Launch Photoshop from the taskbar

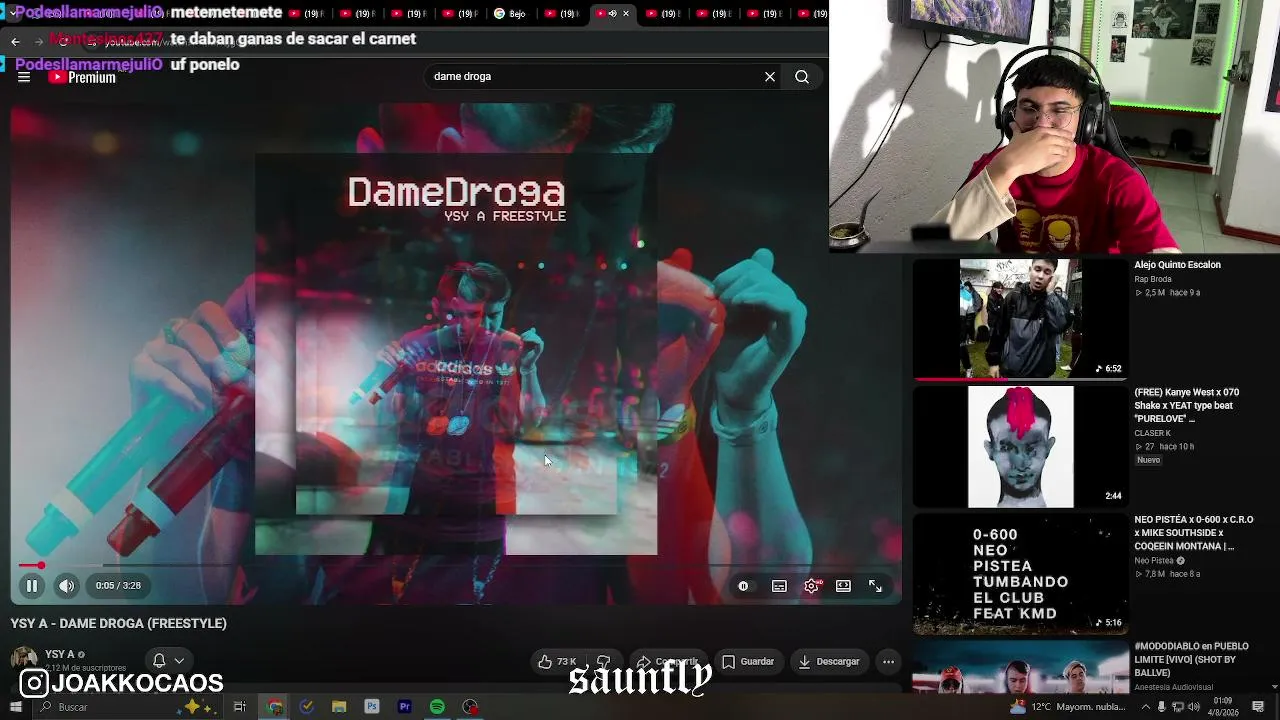[372, 707]
